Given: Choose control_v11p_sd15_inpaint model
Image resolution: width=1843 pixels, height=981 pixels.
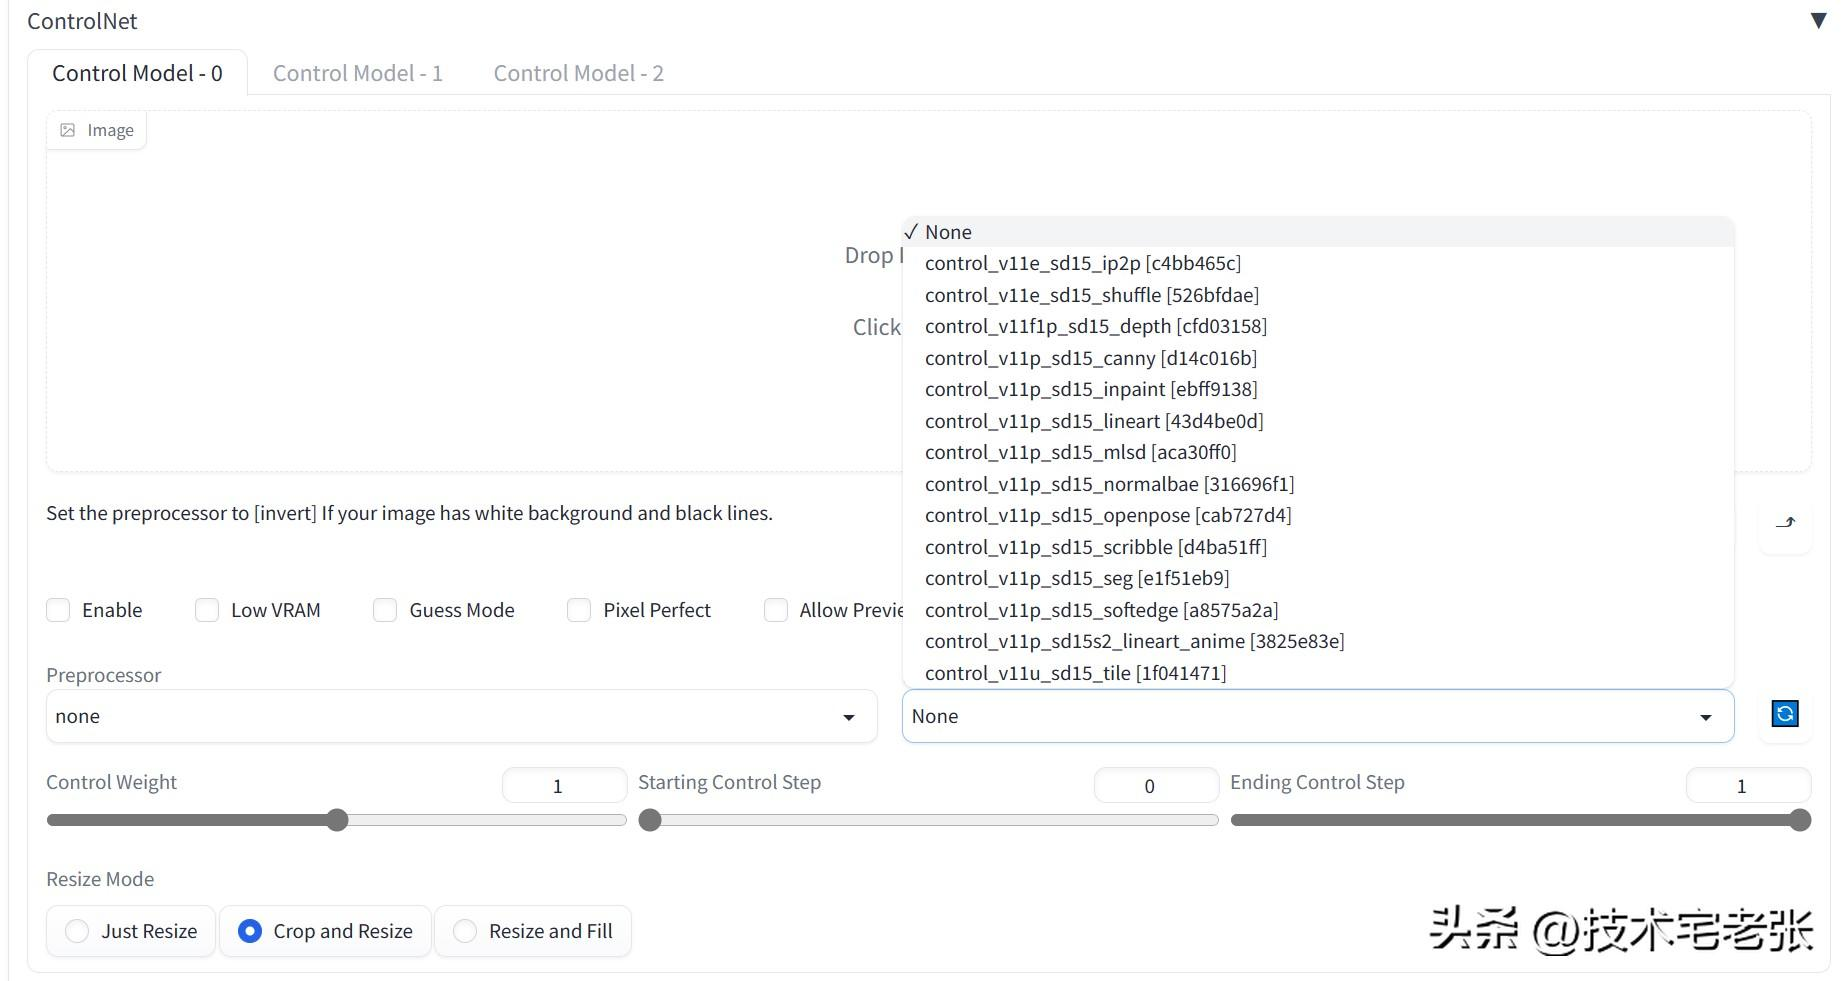Looking at the screenshot, I should click(x=1317, y=389).
